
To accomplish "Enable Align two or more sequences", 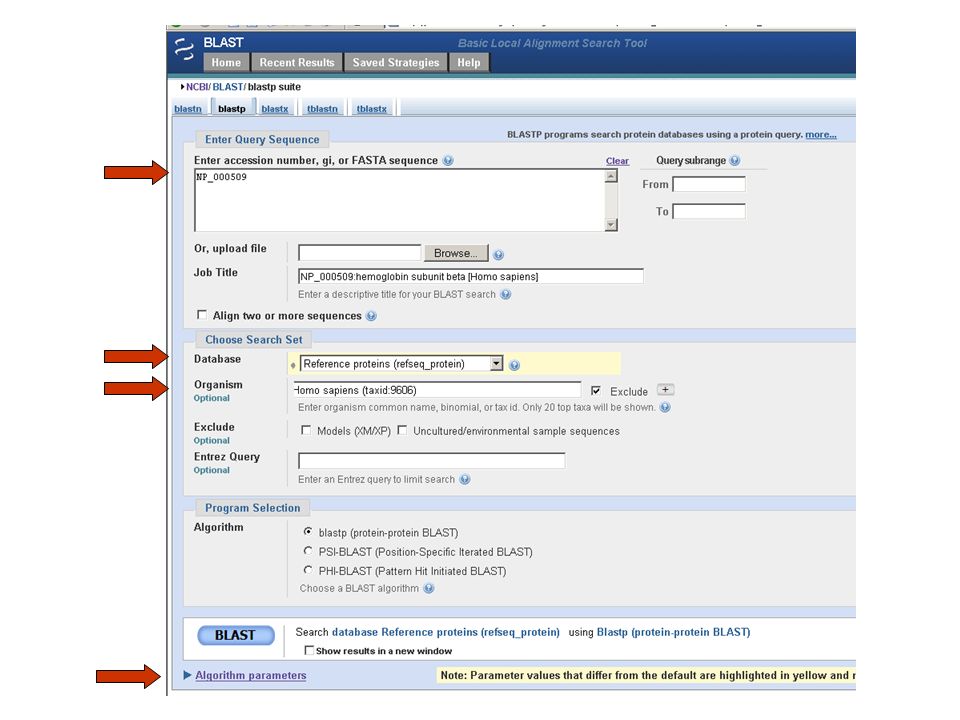I will point(201,315).
